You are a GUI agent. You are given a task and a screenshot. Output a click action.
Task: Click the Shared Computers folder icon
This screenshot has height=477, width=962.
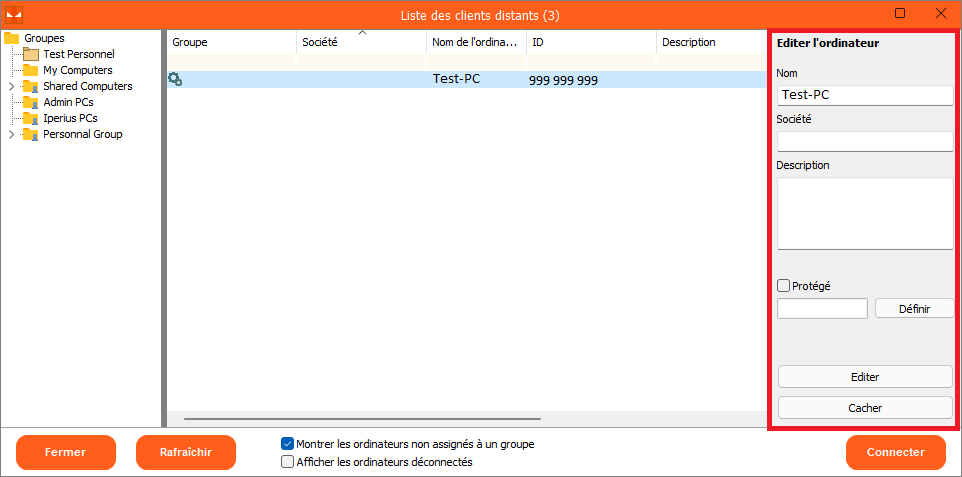pos(31,87)
